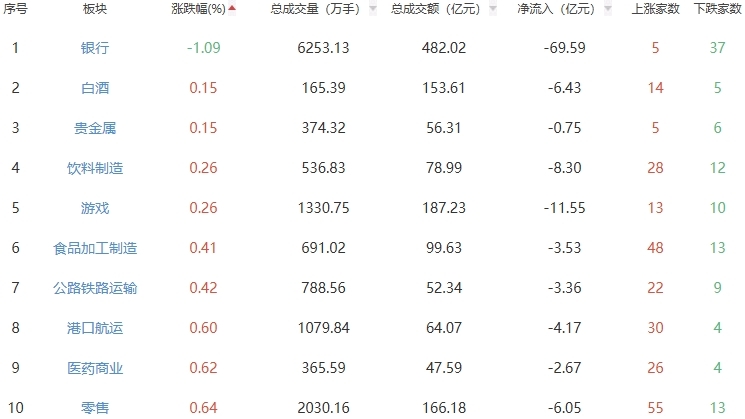
Task: Click 银行 row's -1.09 change value
Action: [204, 48]
